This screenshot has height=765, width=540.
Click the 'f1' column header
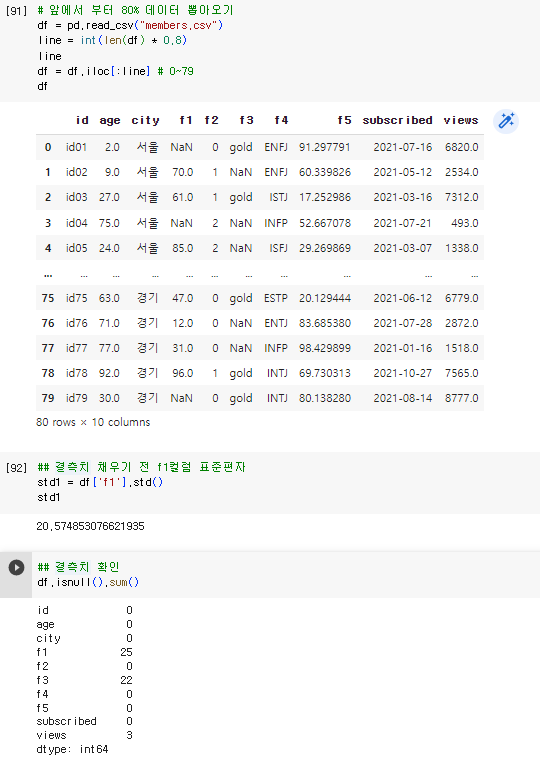click(186, 120)
